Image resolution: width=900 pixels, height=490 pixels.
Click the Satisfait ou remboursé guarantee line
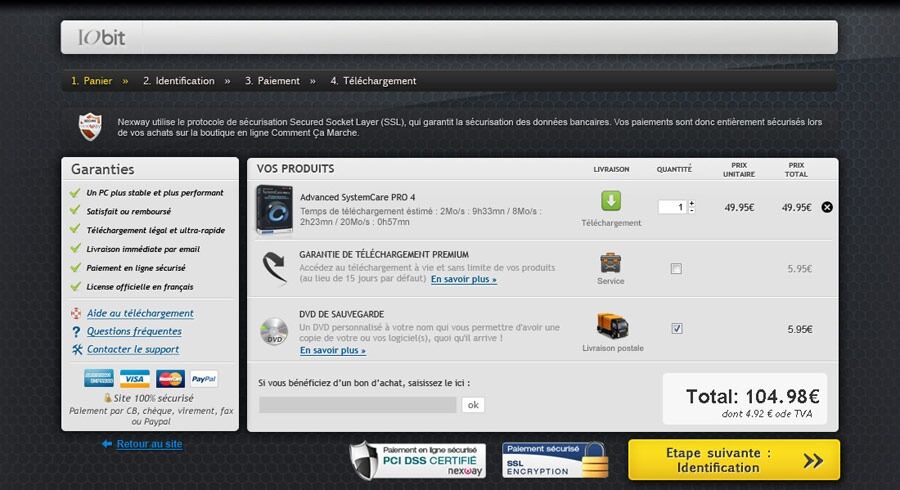coord(129,211)
